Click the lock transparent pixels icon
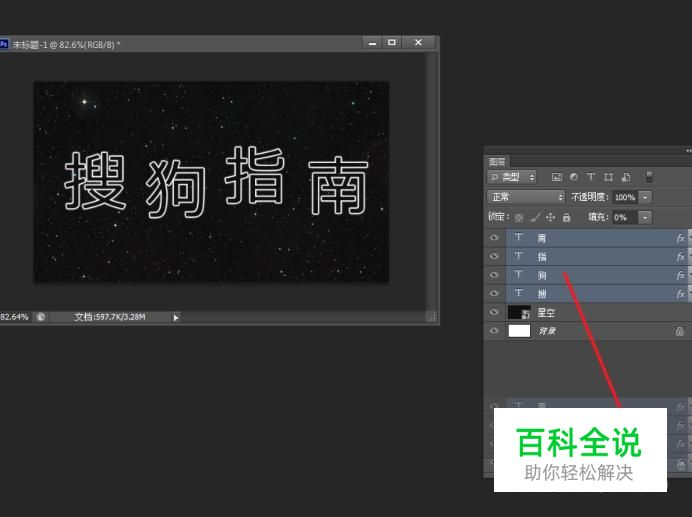 pyautogui.click(x=519, y=217)
